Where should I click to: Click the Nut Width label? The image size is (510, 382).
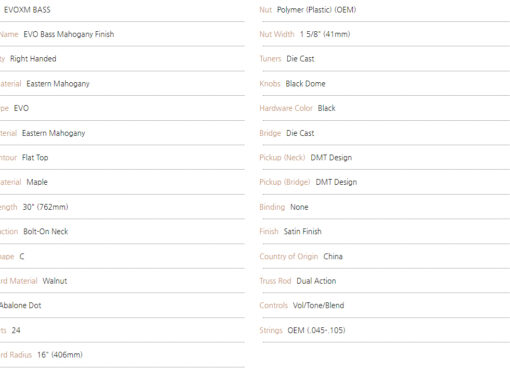click(x=277, y=34)
